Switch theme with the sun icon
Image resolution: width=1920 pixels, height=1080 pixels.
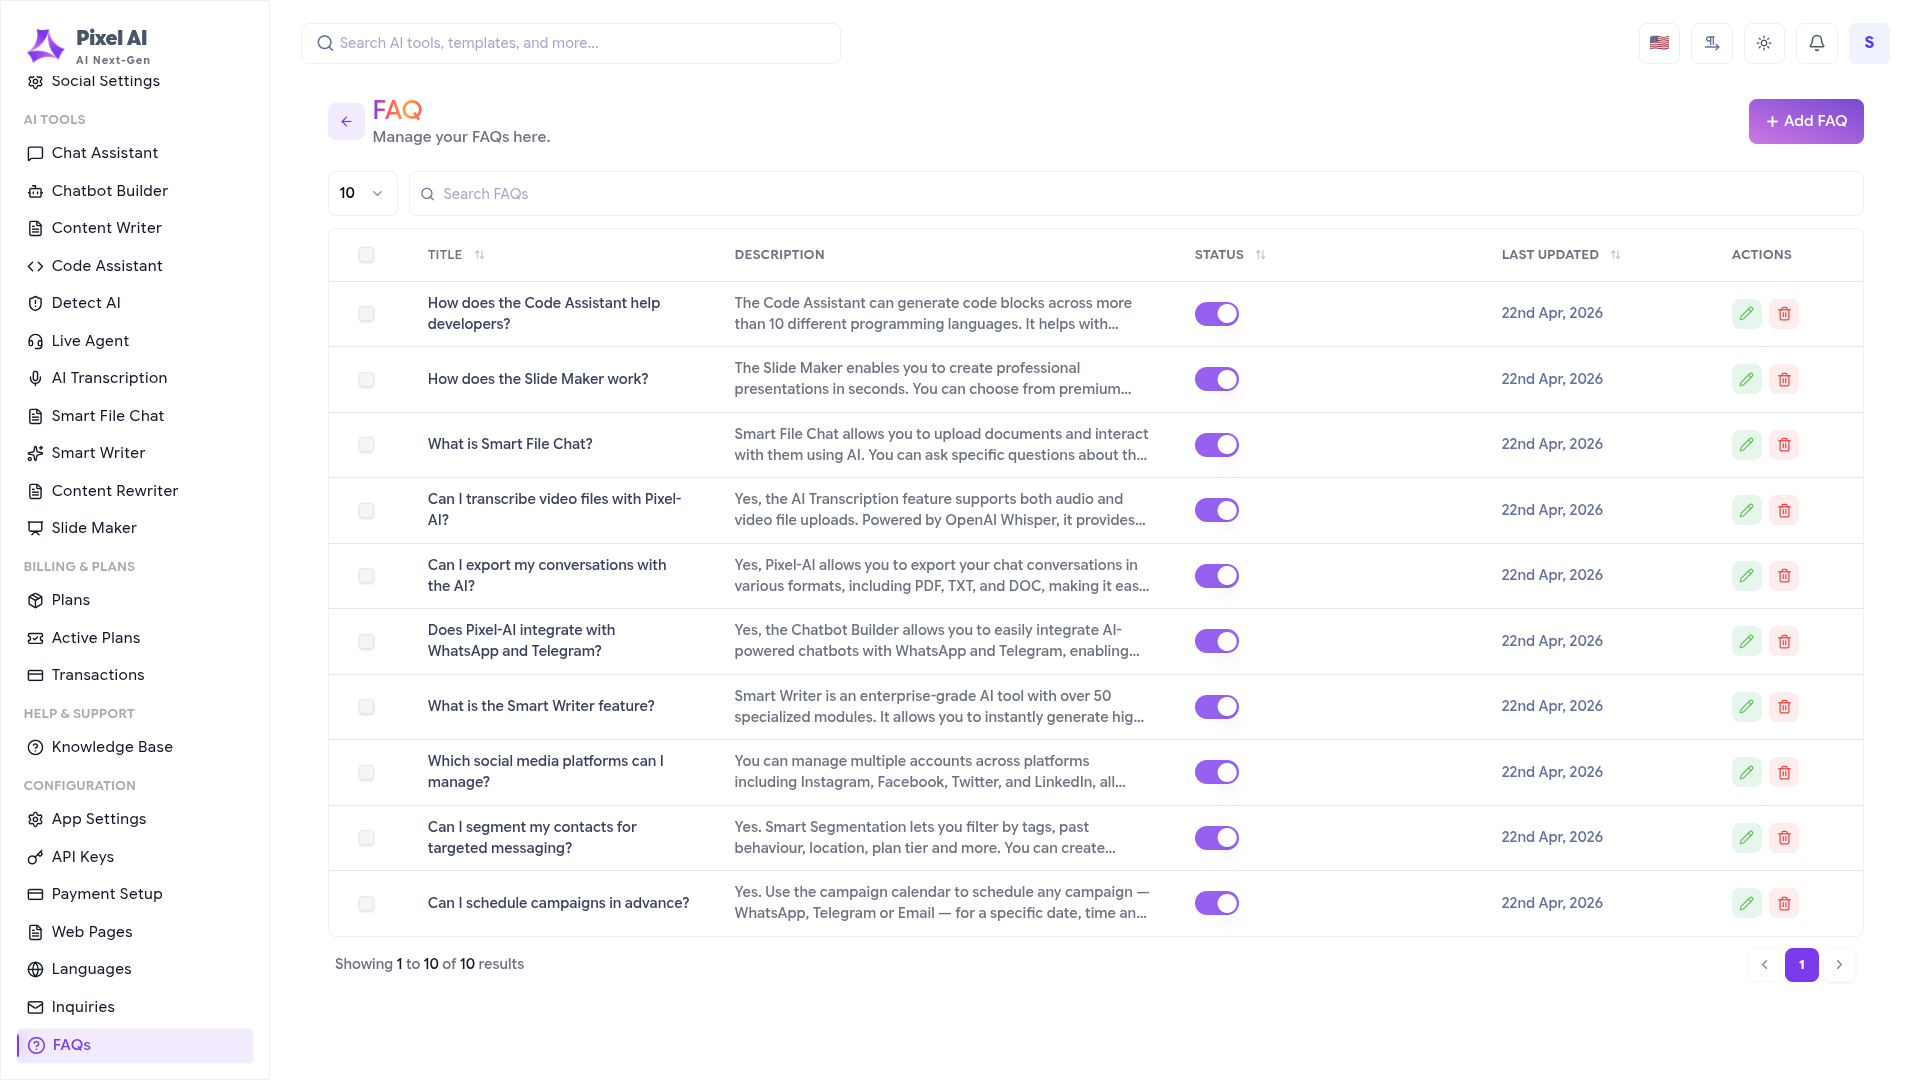click(1764, 43)
